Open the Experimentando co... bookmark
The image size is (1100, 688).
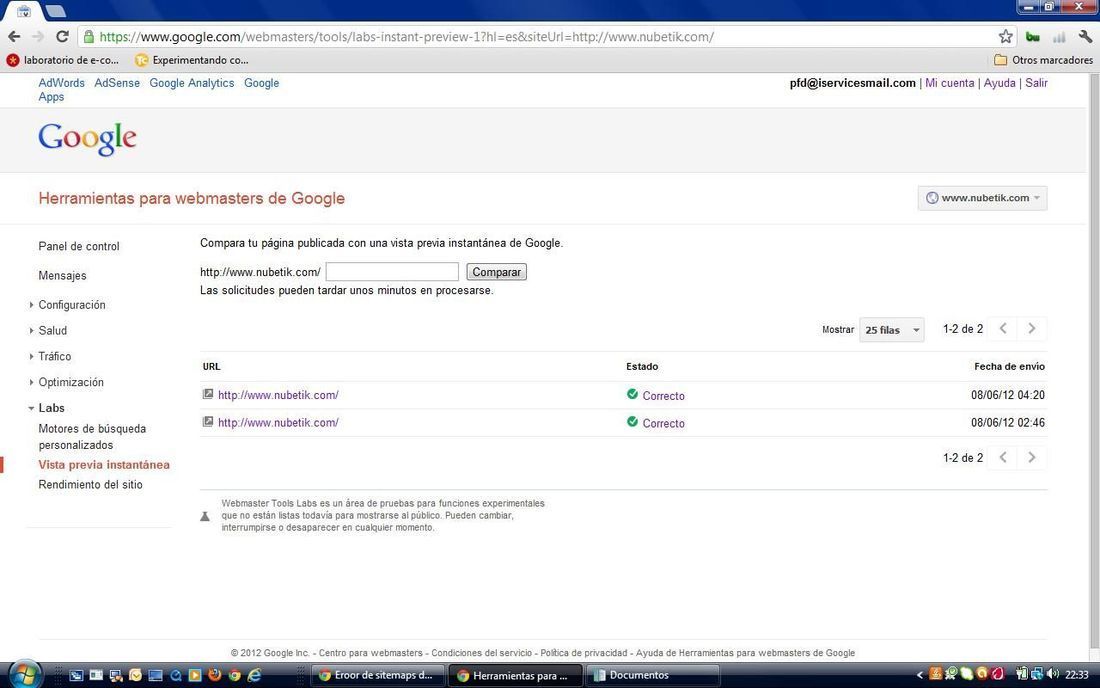192,60
